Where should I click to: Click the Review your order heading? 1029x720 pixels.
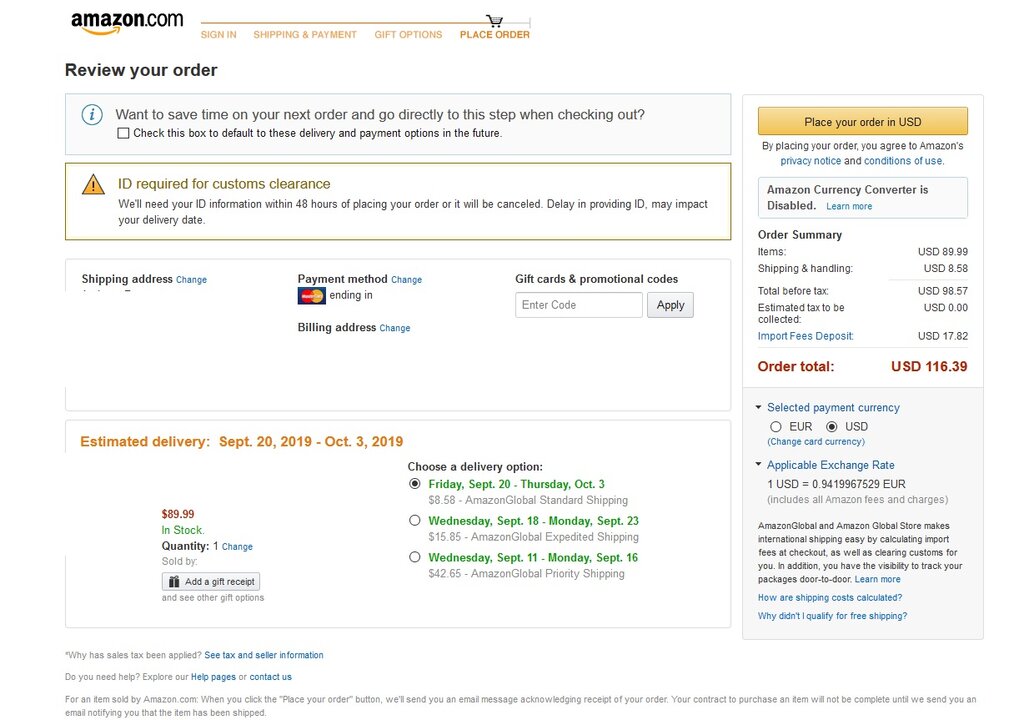click(x=141, y=70)
